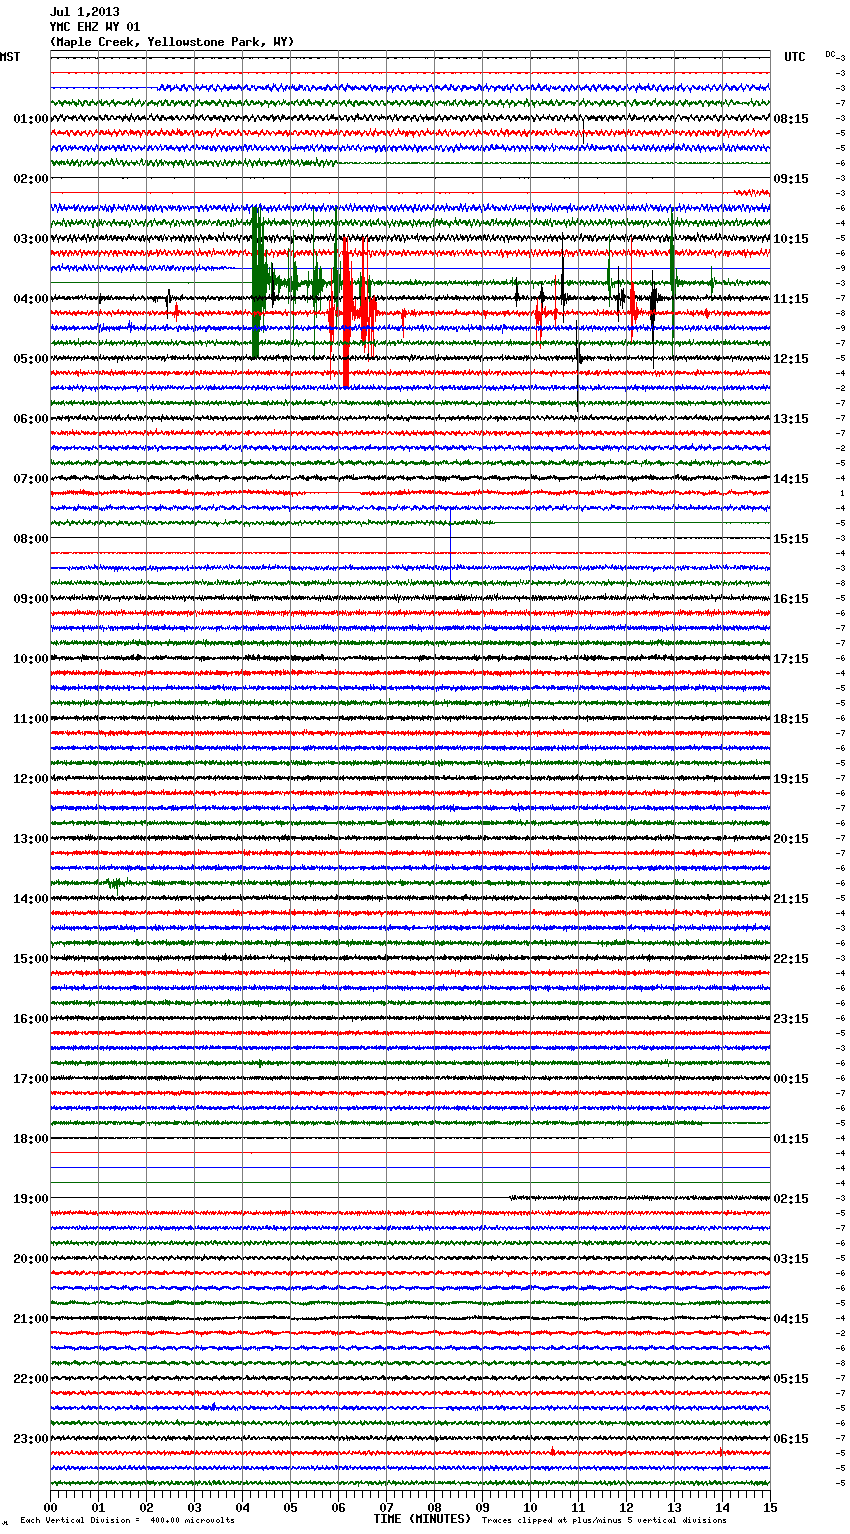The image size is (850, 1534).
Task: Click the 11:15 UTC time label
Action: pyautogui.click(x=791, y=299)
